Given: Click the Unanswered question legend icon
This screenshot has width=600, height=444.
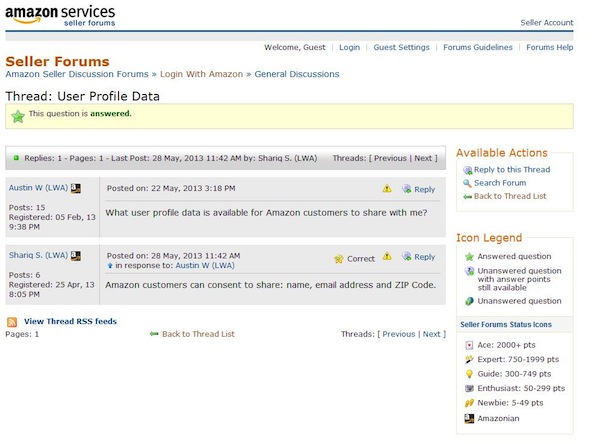Looking at the screenshot, I should pyautogui.click(x=469, y=301).
